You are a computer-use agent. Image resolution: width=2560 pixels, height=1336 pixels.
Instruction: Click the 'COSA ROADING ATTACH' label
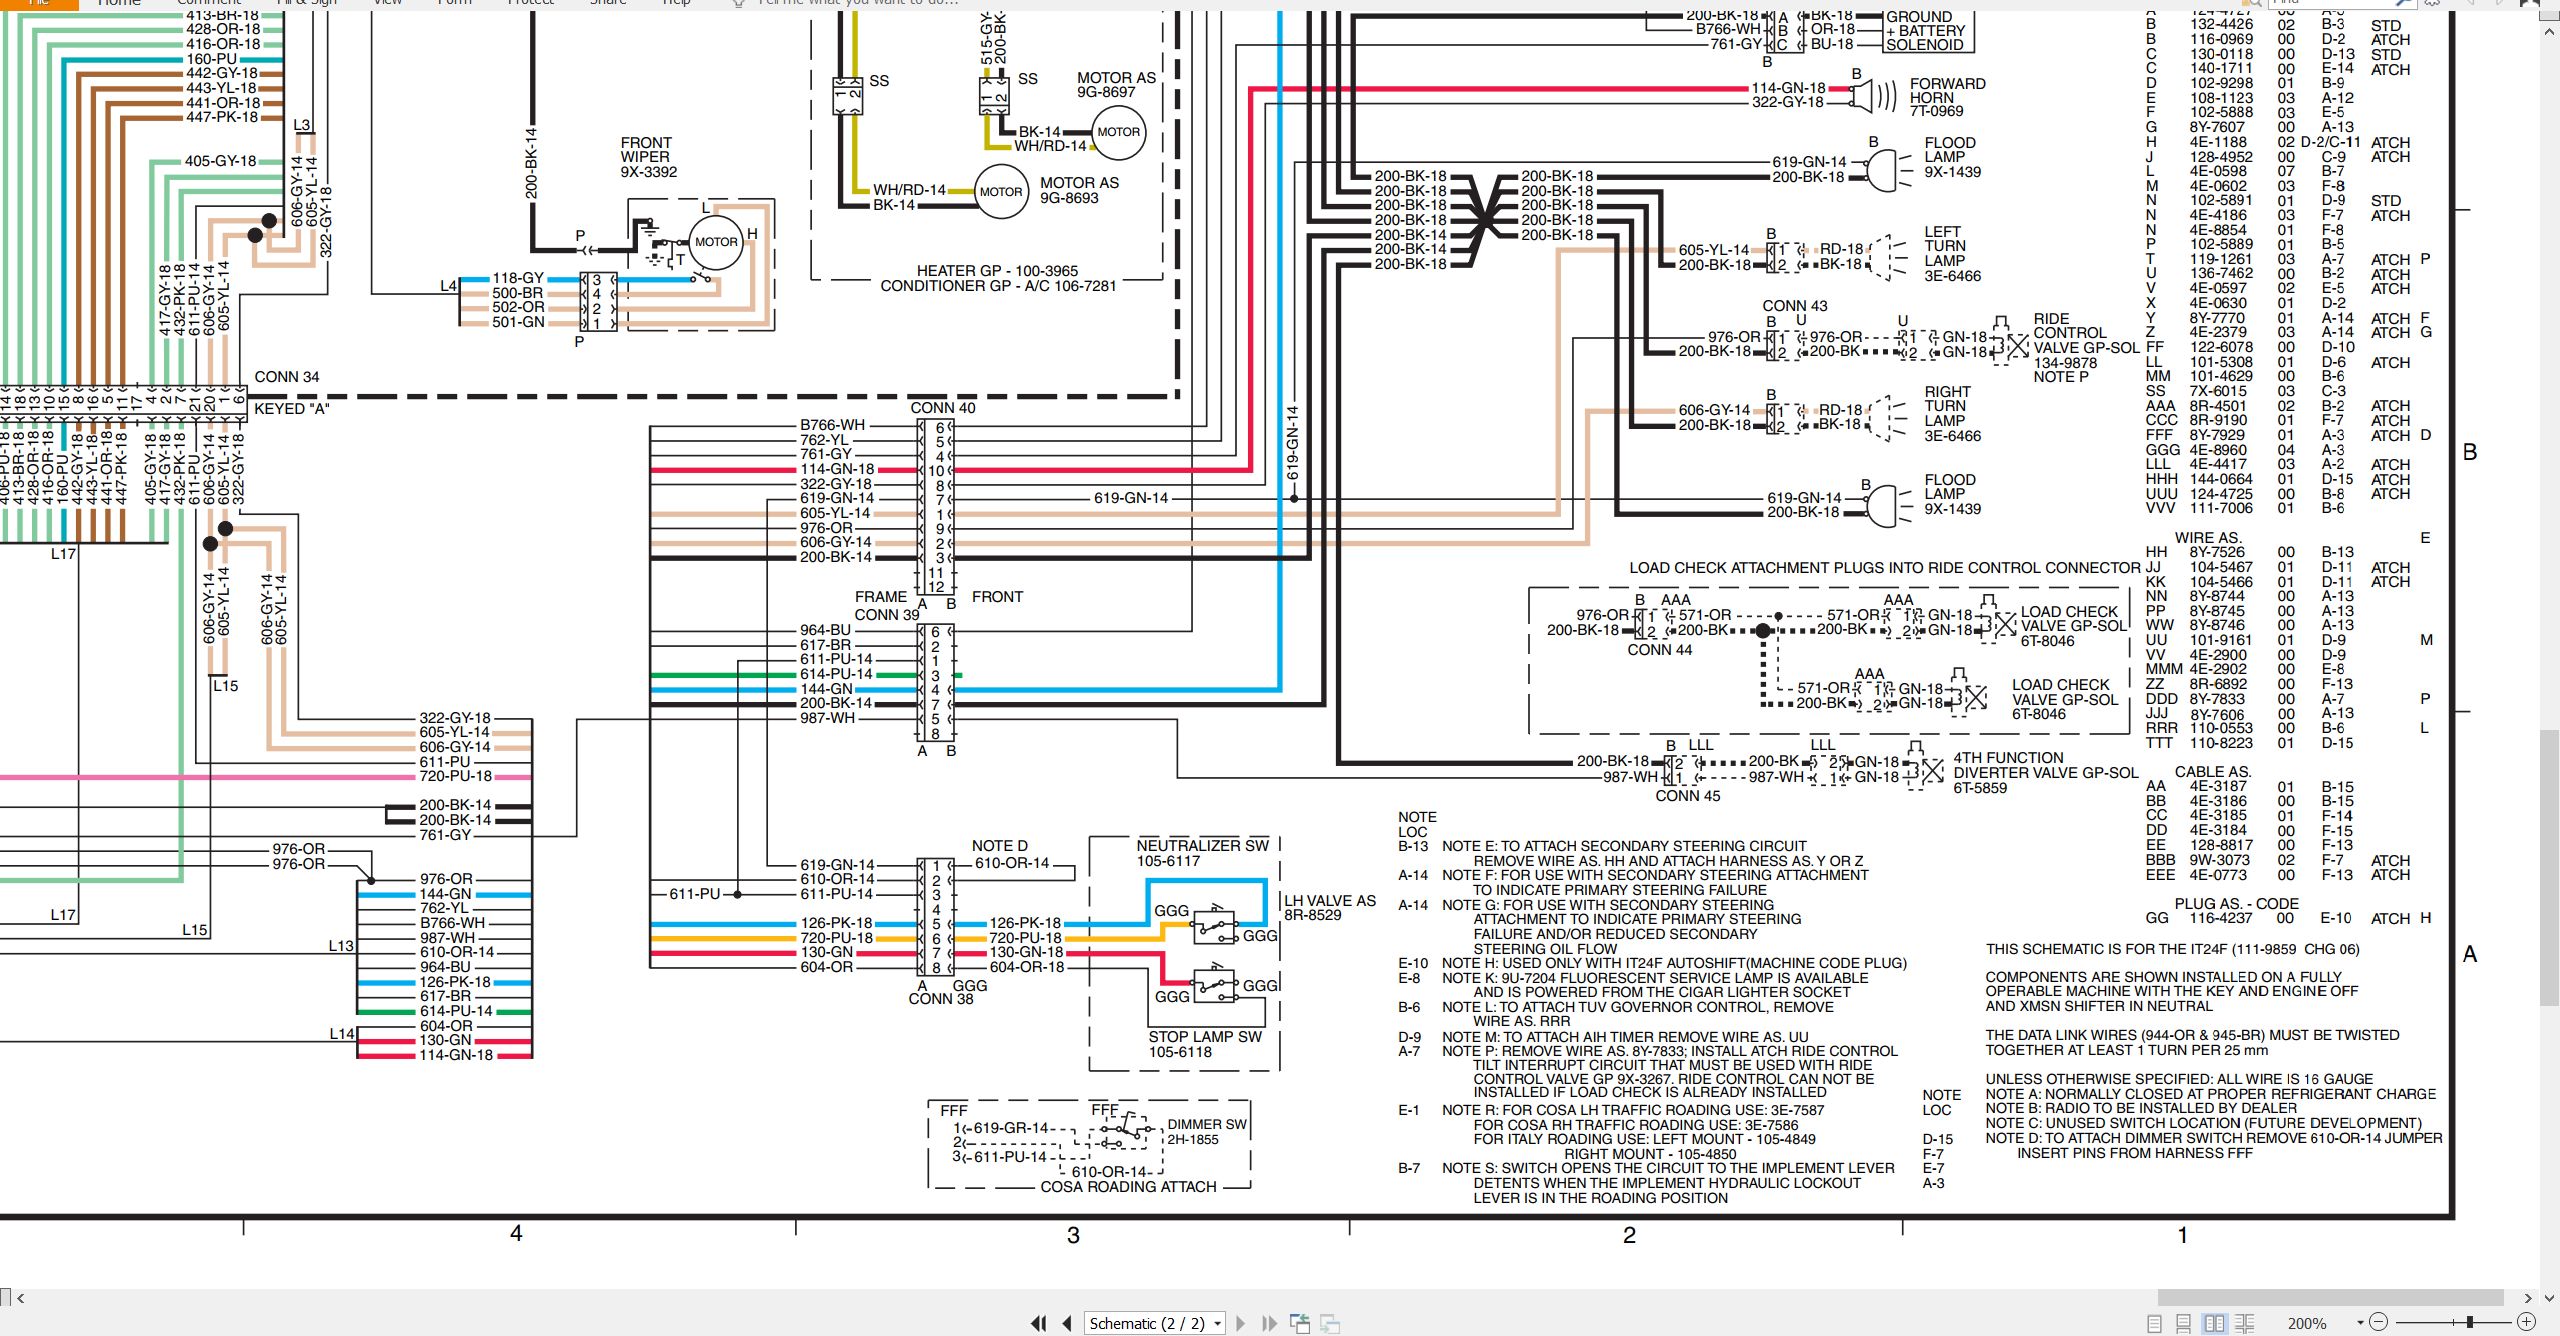point(1129,1187)
